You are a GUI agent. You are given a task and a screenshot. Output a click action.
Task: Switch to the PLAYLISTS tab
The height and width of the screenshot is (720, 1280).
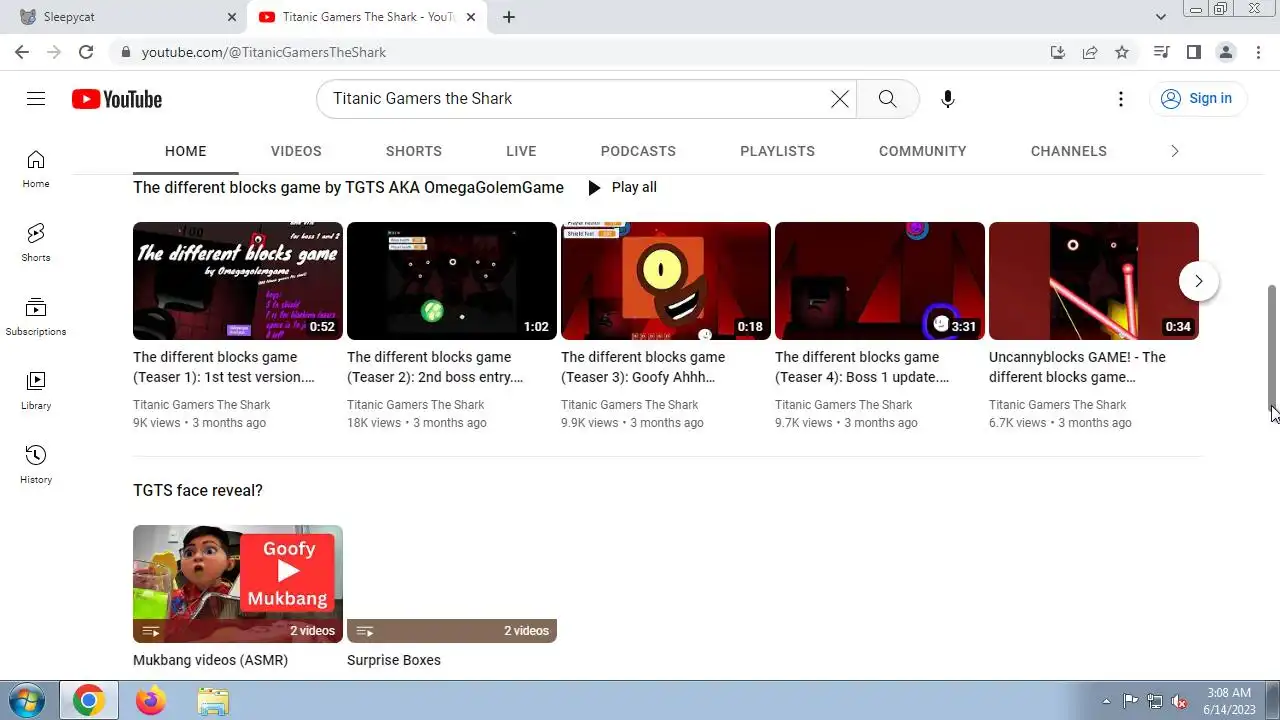777,151
